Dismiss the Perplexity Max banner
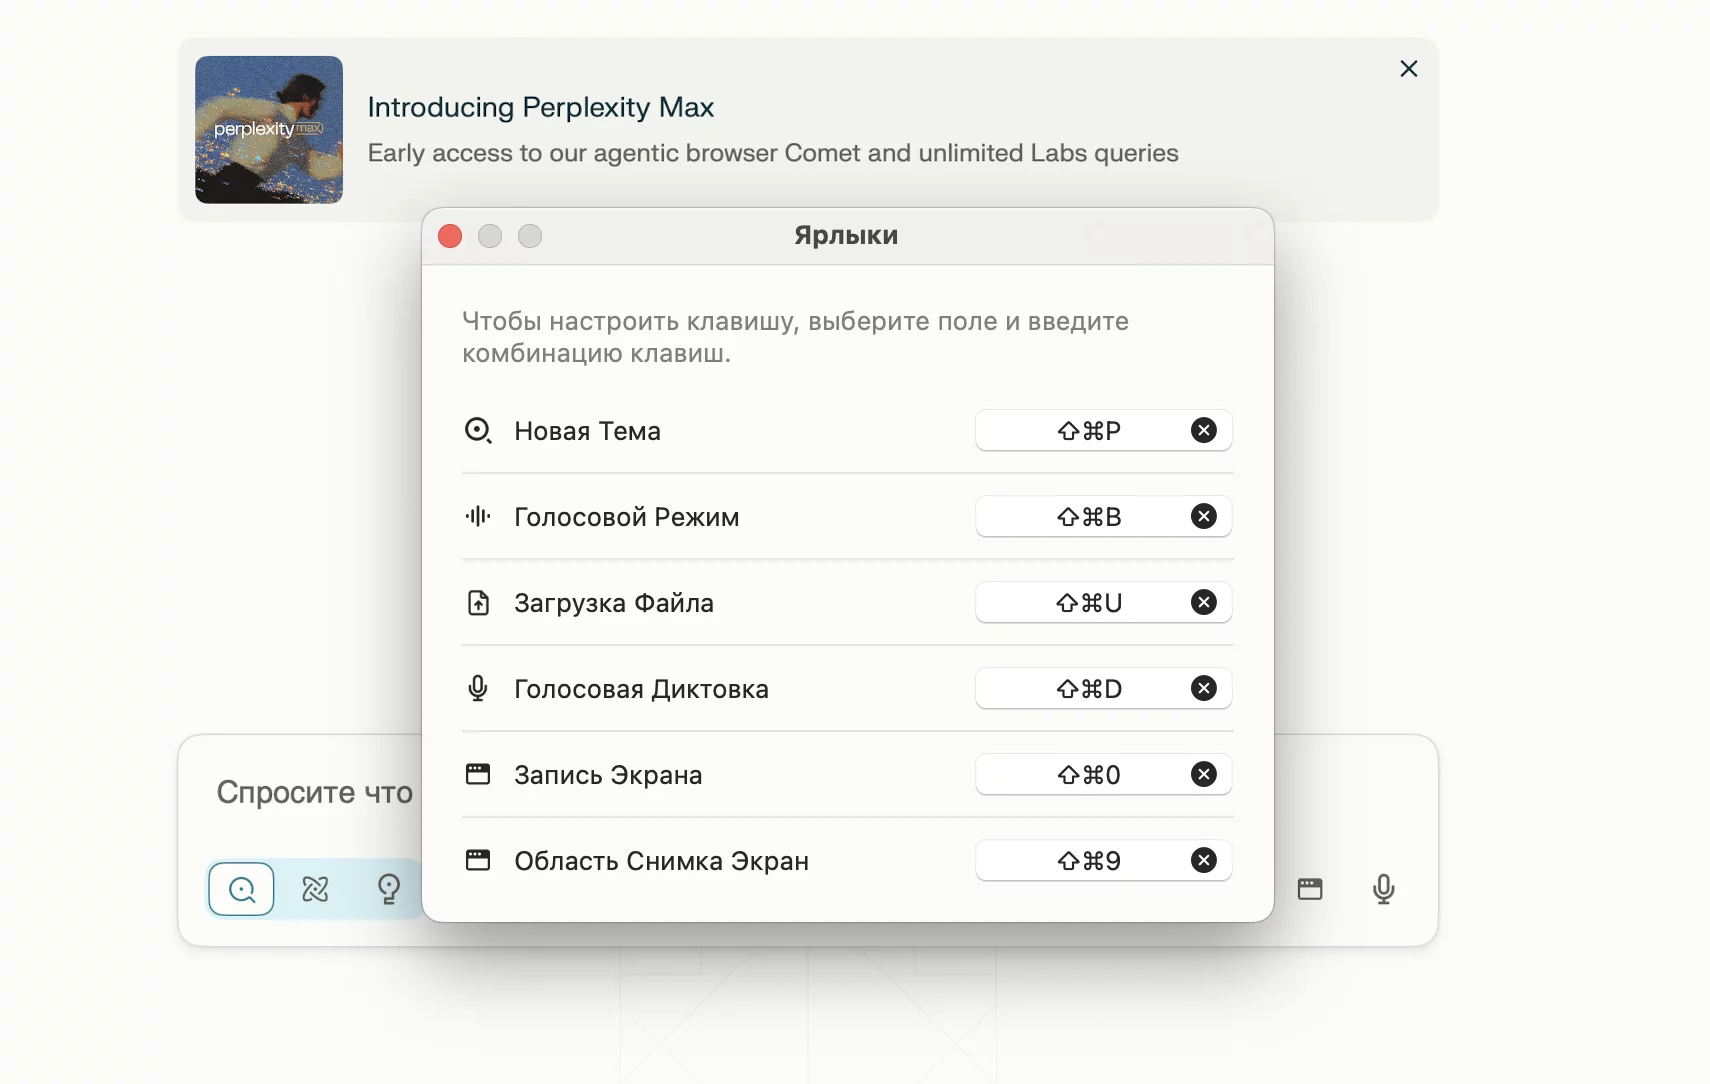 tap(1408, 69)
